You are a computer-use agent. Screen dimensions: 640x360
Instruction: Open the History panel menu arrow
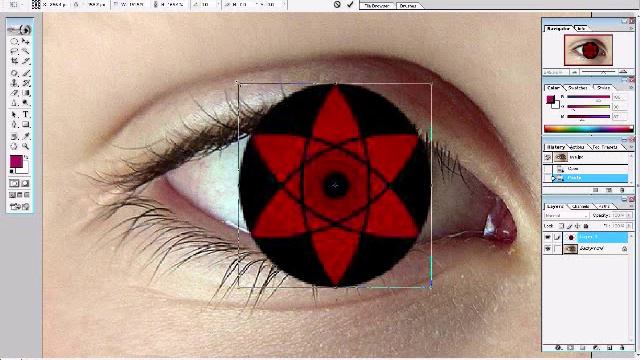tap(631, 147)
